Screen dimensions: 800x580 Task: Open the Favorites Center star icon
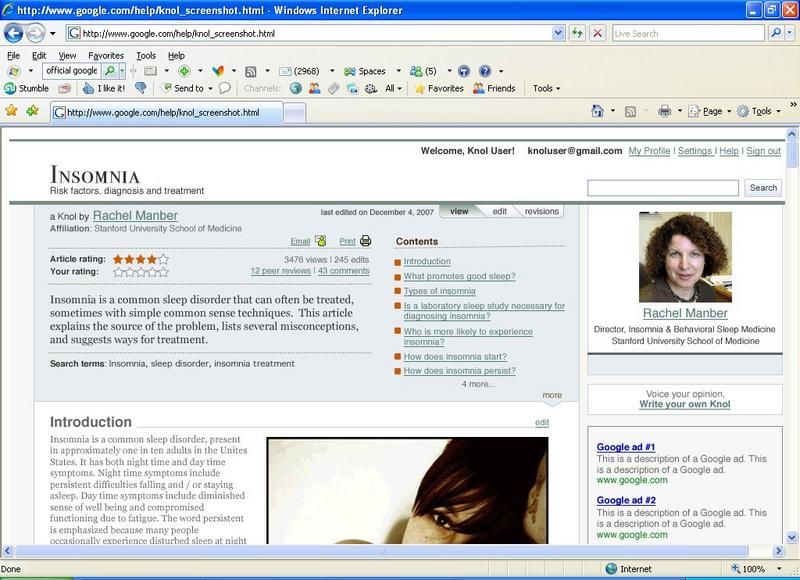point(12,111)
